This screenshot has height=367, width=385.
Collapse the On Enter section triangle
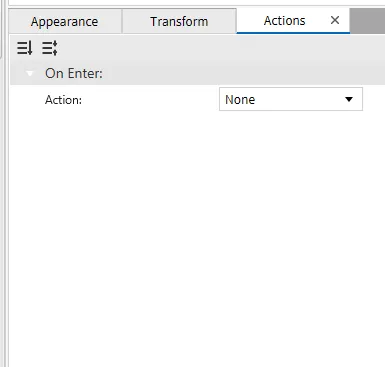tap(30, 73)
